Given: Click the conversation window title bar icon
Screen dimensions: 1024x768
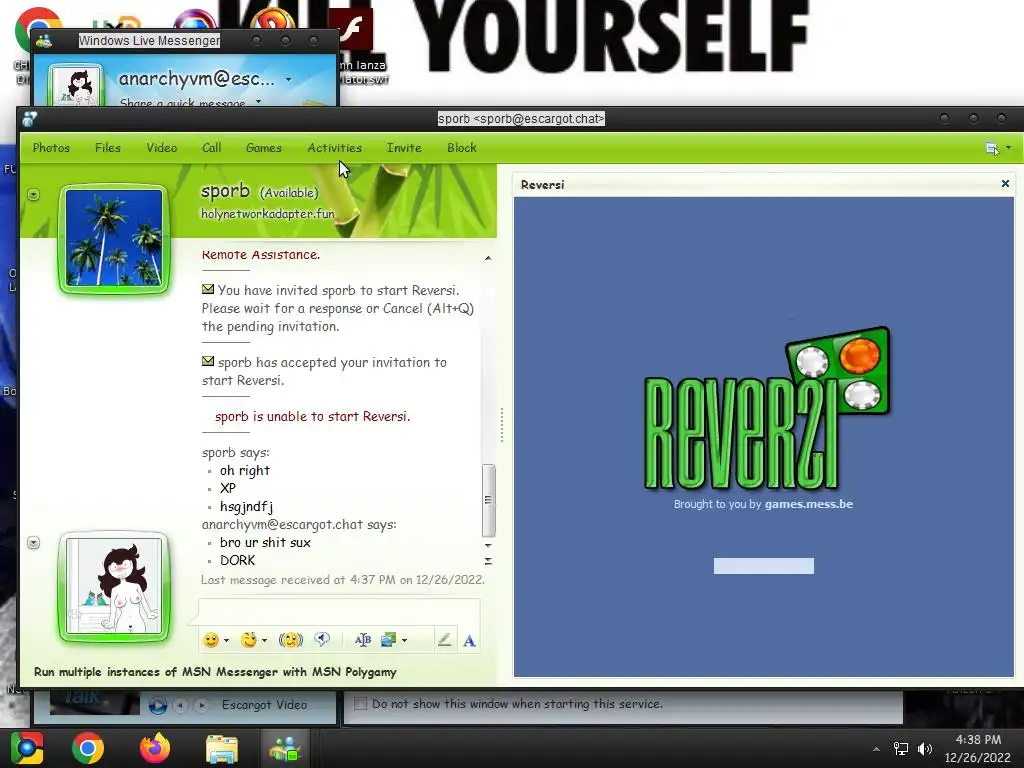Looking at the screenshot, I should (x=30, y=119).
